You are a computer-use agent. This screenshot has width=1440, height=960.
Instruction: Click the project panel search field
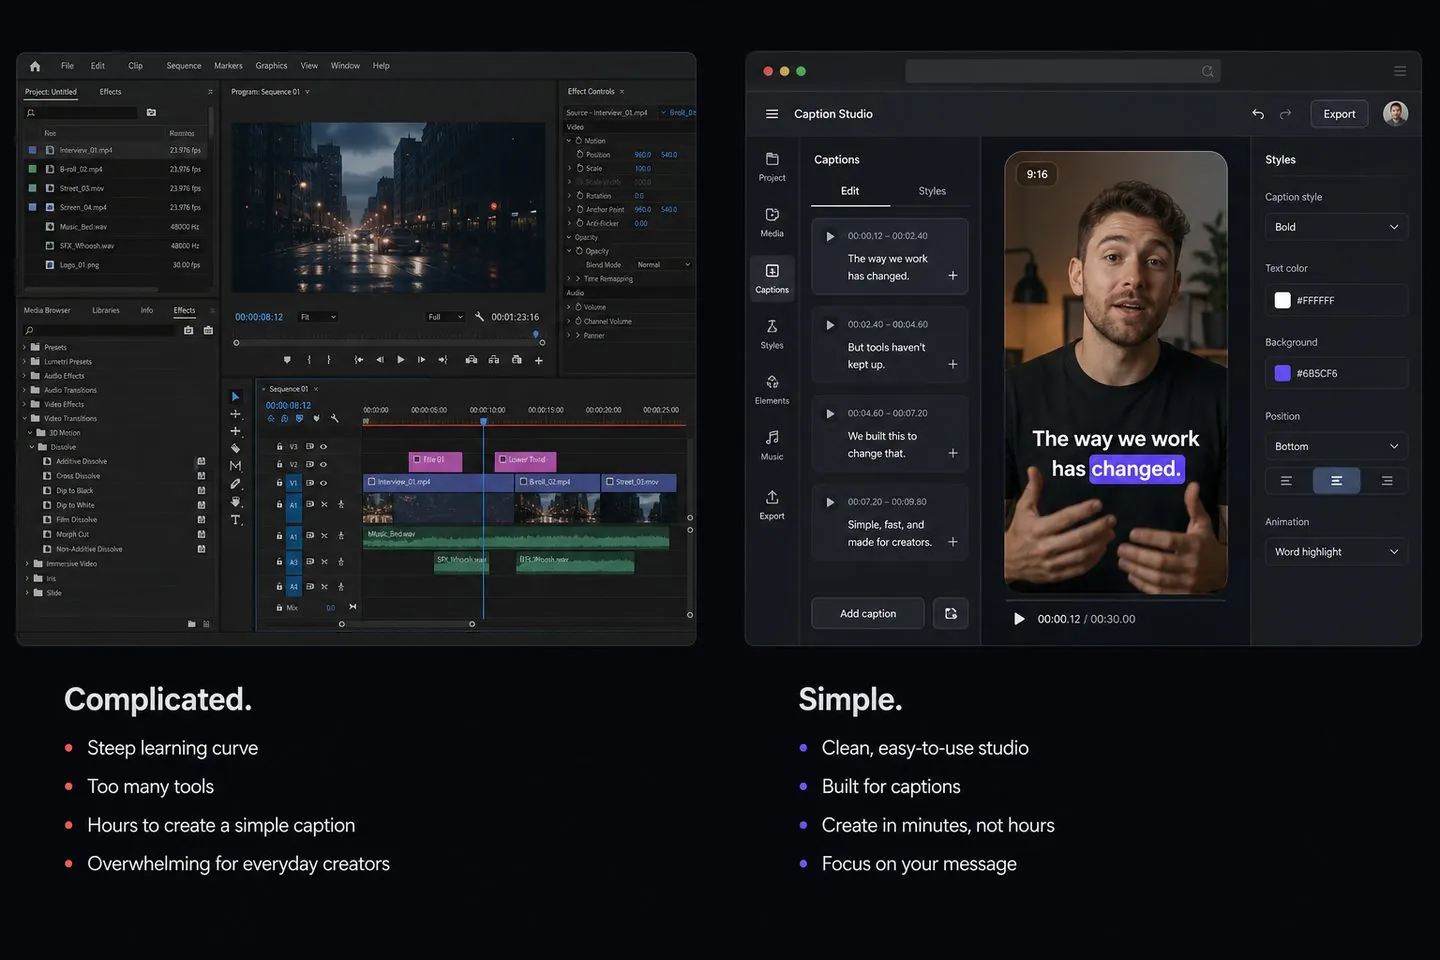(82, 113)
